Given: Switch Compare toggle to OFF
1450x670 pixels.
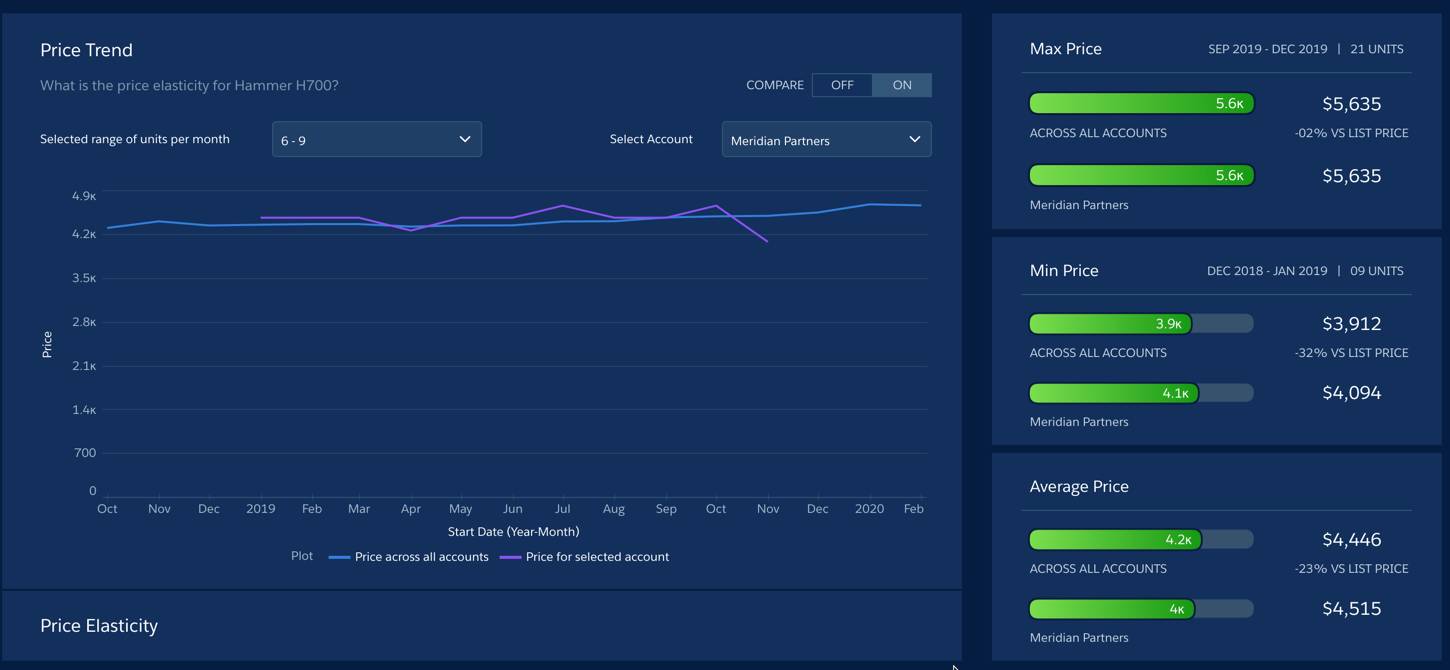Looking at the screenshot, I should click(x=842, y=85).
